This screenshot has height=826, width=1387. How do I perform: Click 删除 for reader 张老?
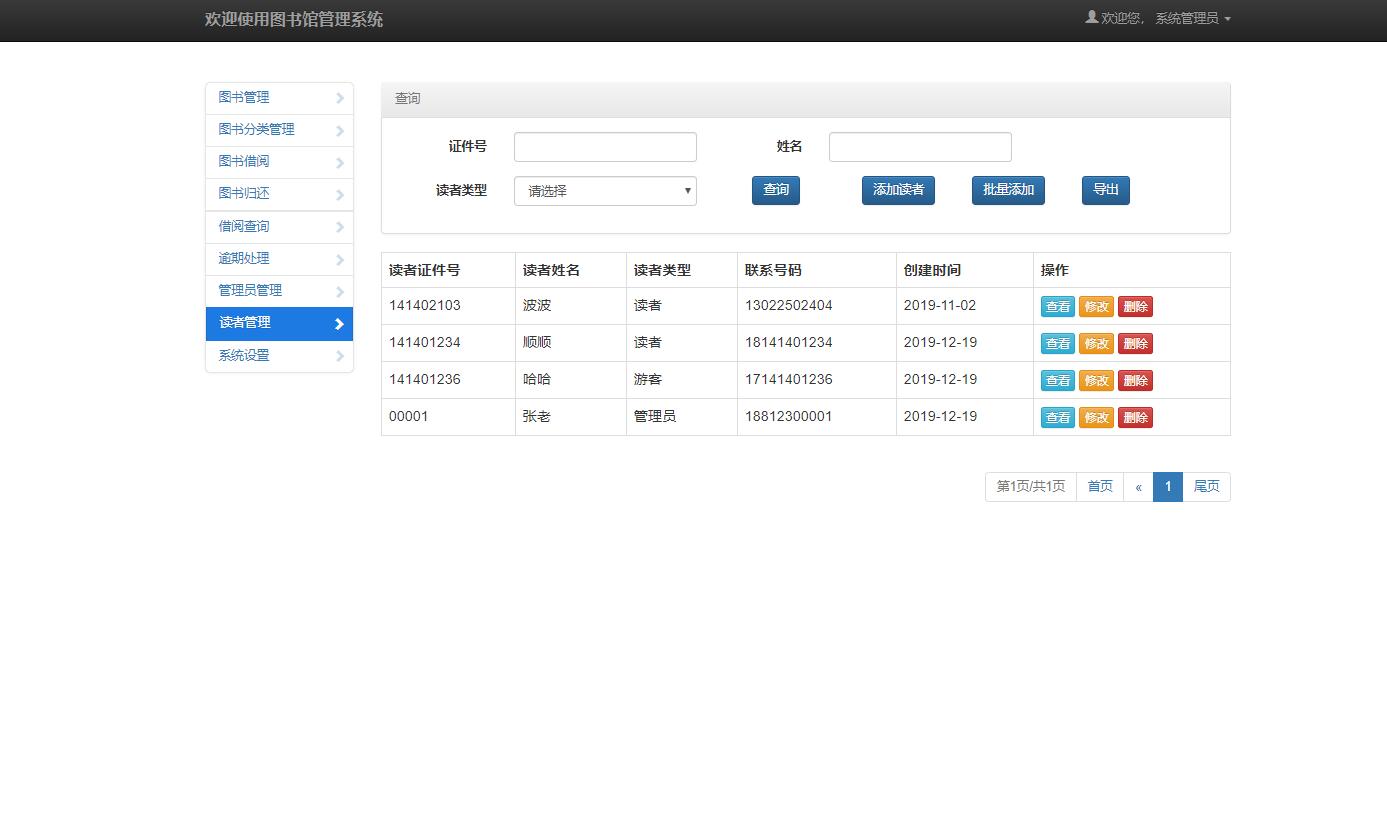pyautogui.click(x=1135, y=417)
